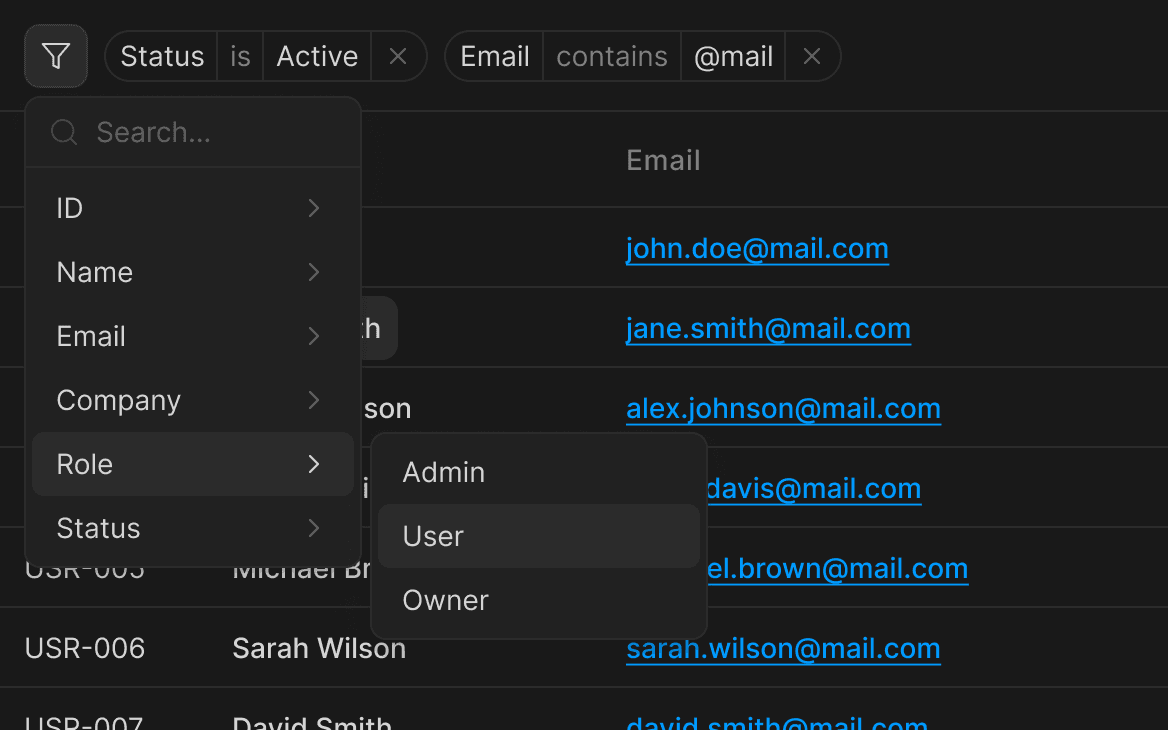Image resolution: width=1168 pixels, height=730 pixels.
Task: Expand the Name filter chevron
Action: tap(314, 272)
